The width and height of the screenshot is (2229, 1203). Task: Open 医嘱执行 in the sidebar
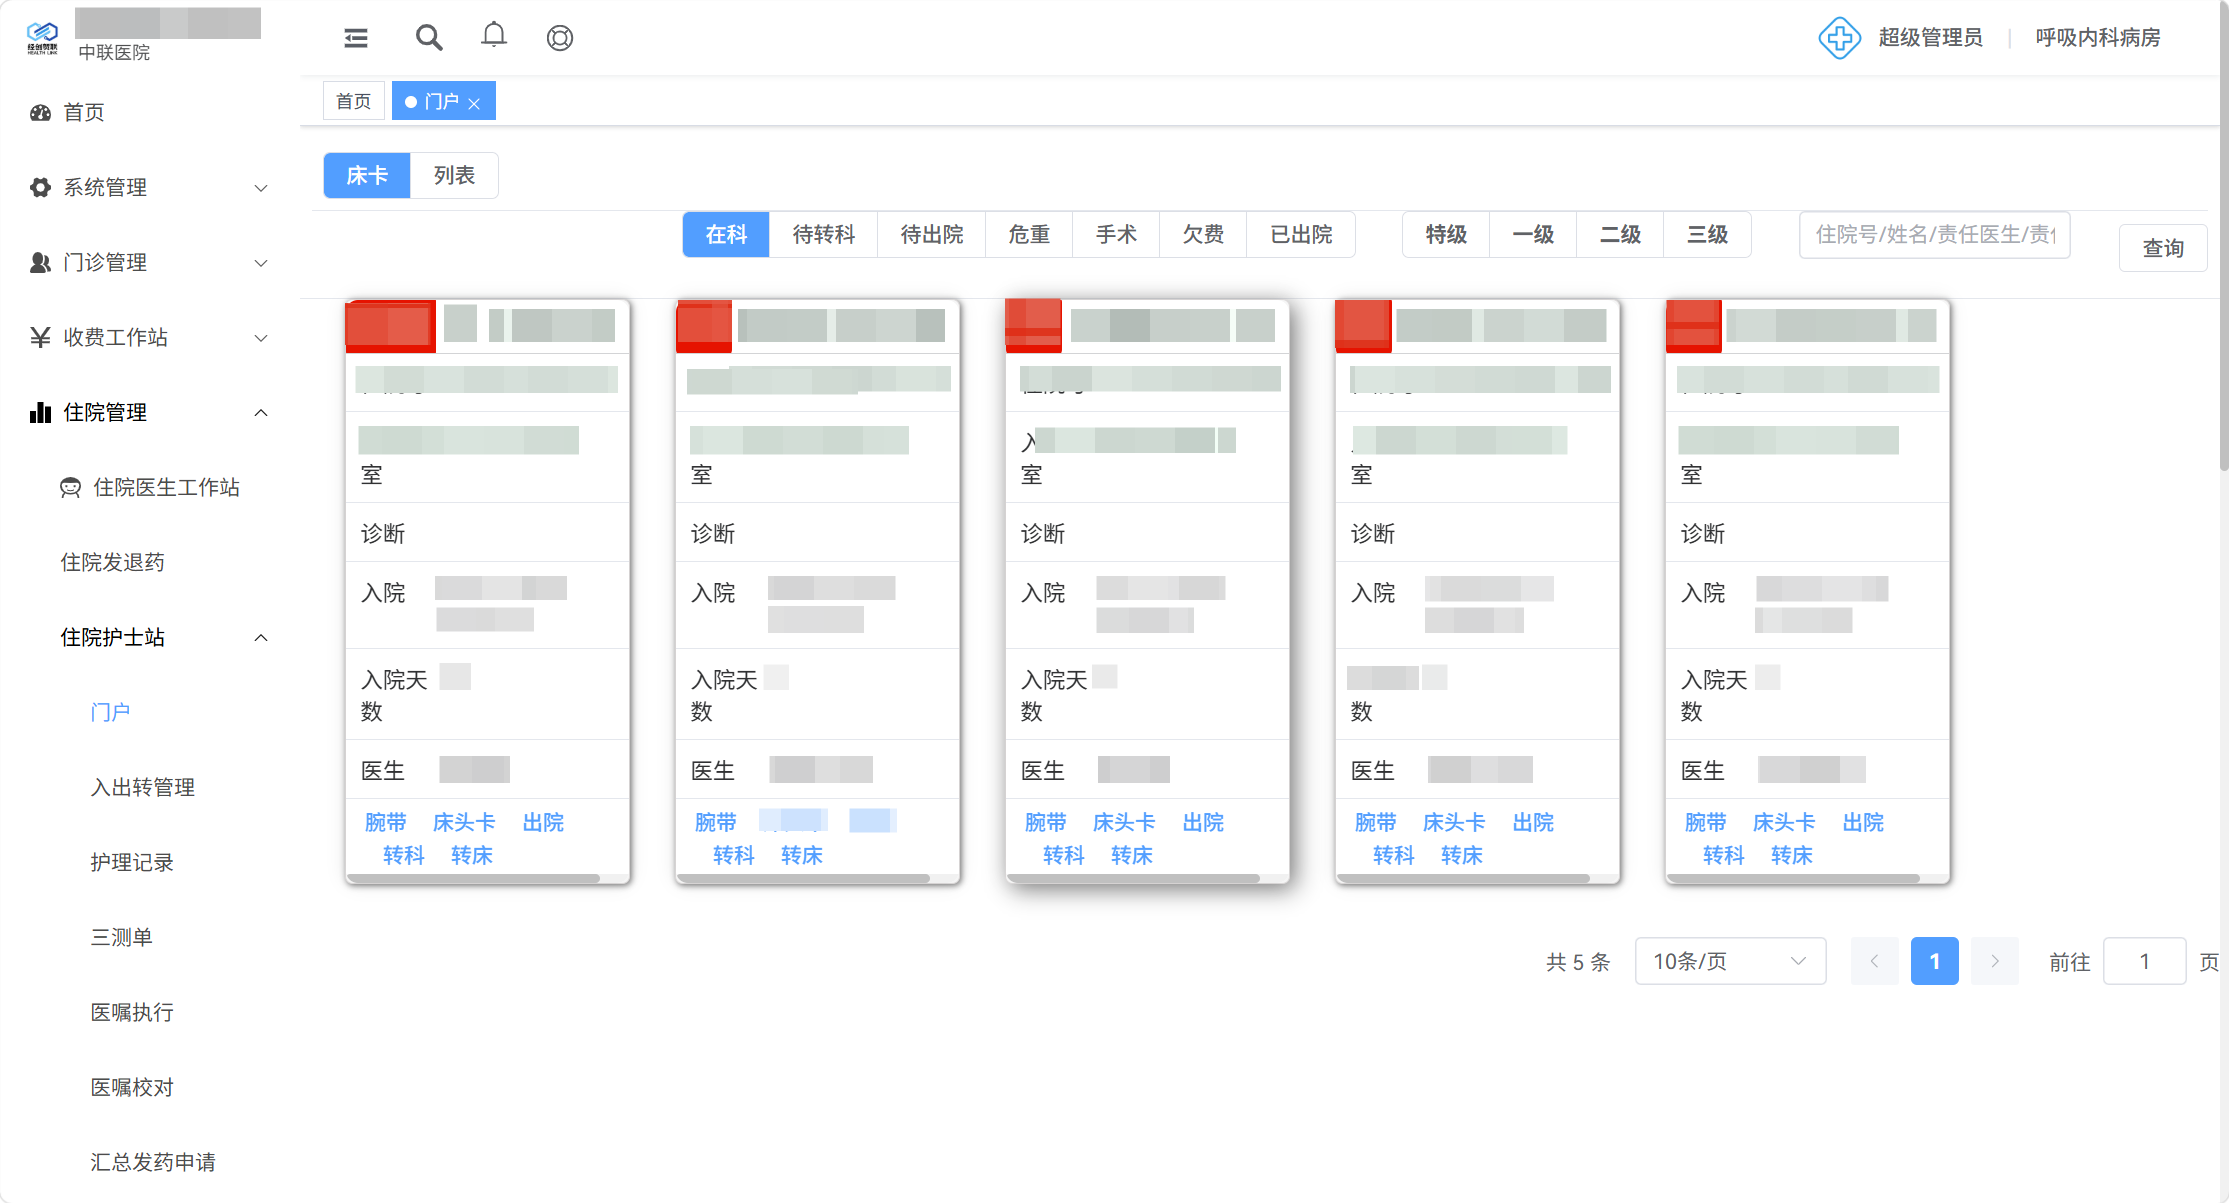(132, 1012)
